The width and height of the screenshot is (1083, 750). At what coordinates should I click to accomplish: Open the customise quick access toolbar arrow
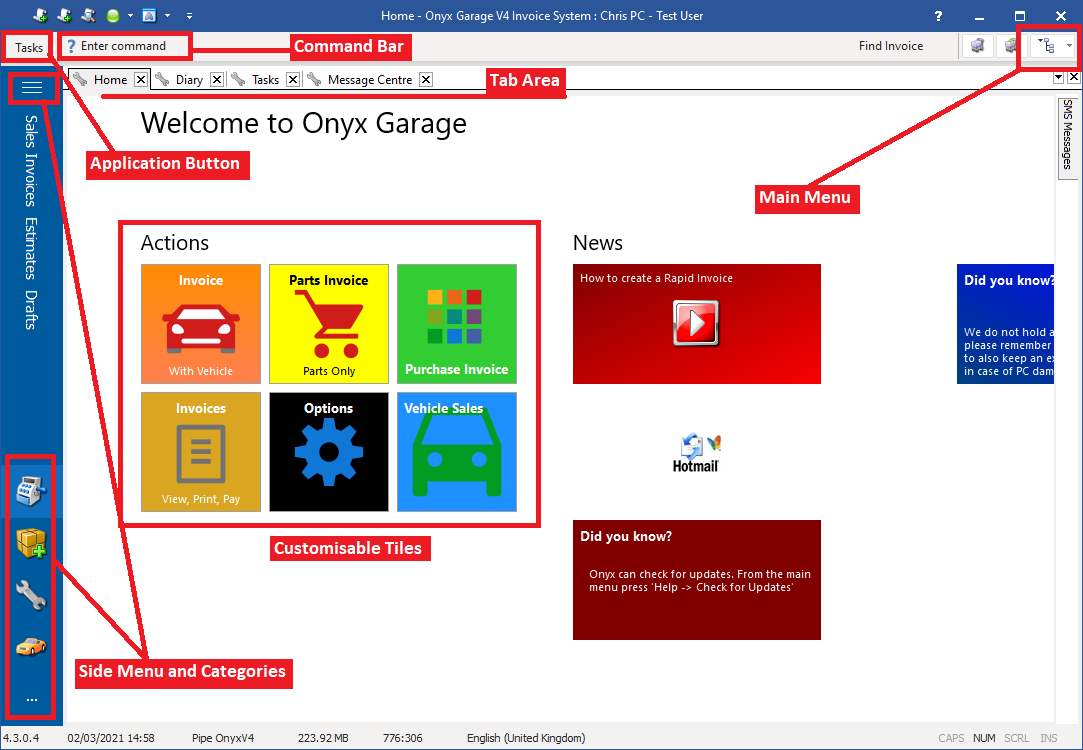click(x=189, y=15)
